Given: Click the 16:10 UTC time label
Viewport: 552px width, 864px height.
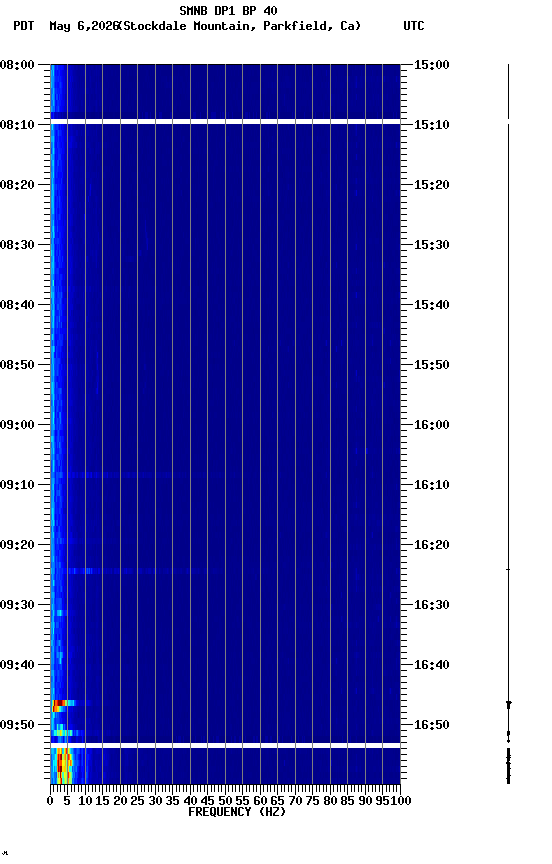Looking at the screenshot, I should click(432, 485).
